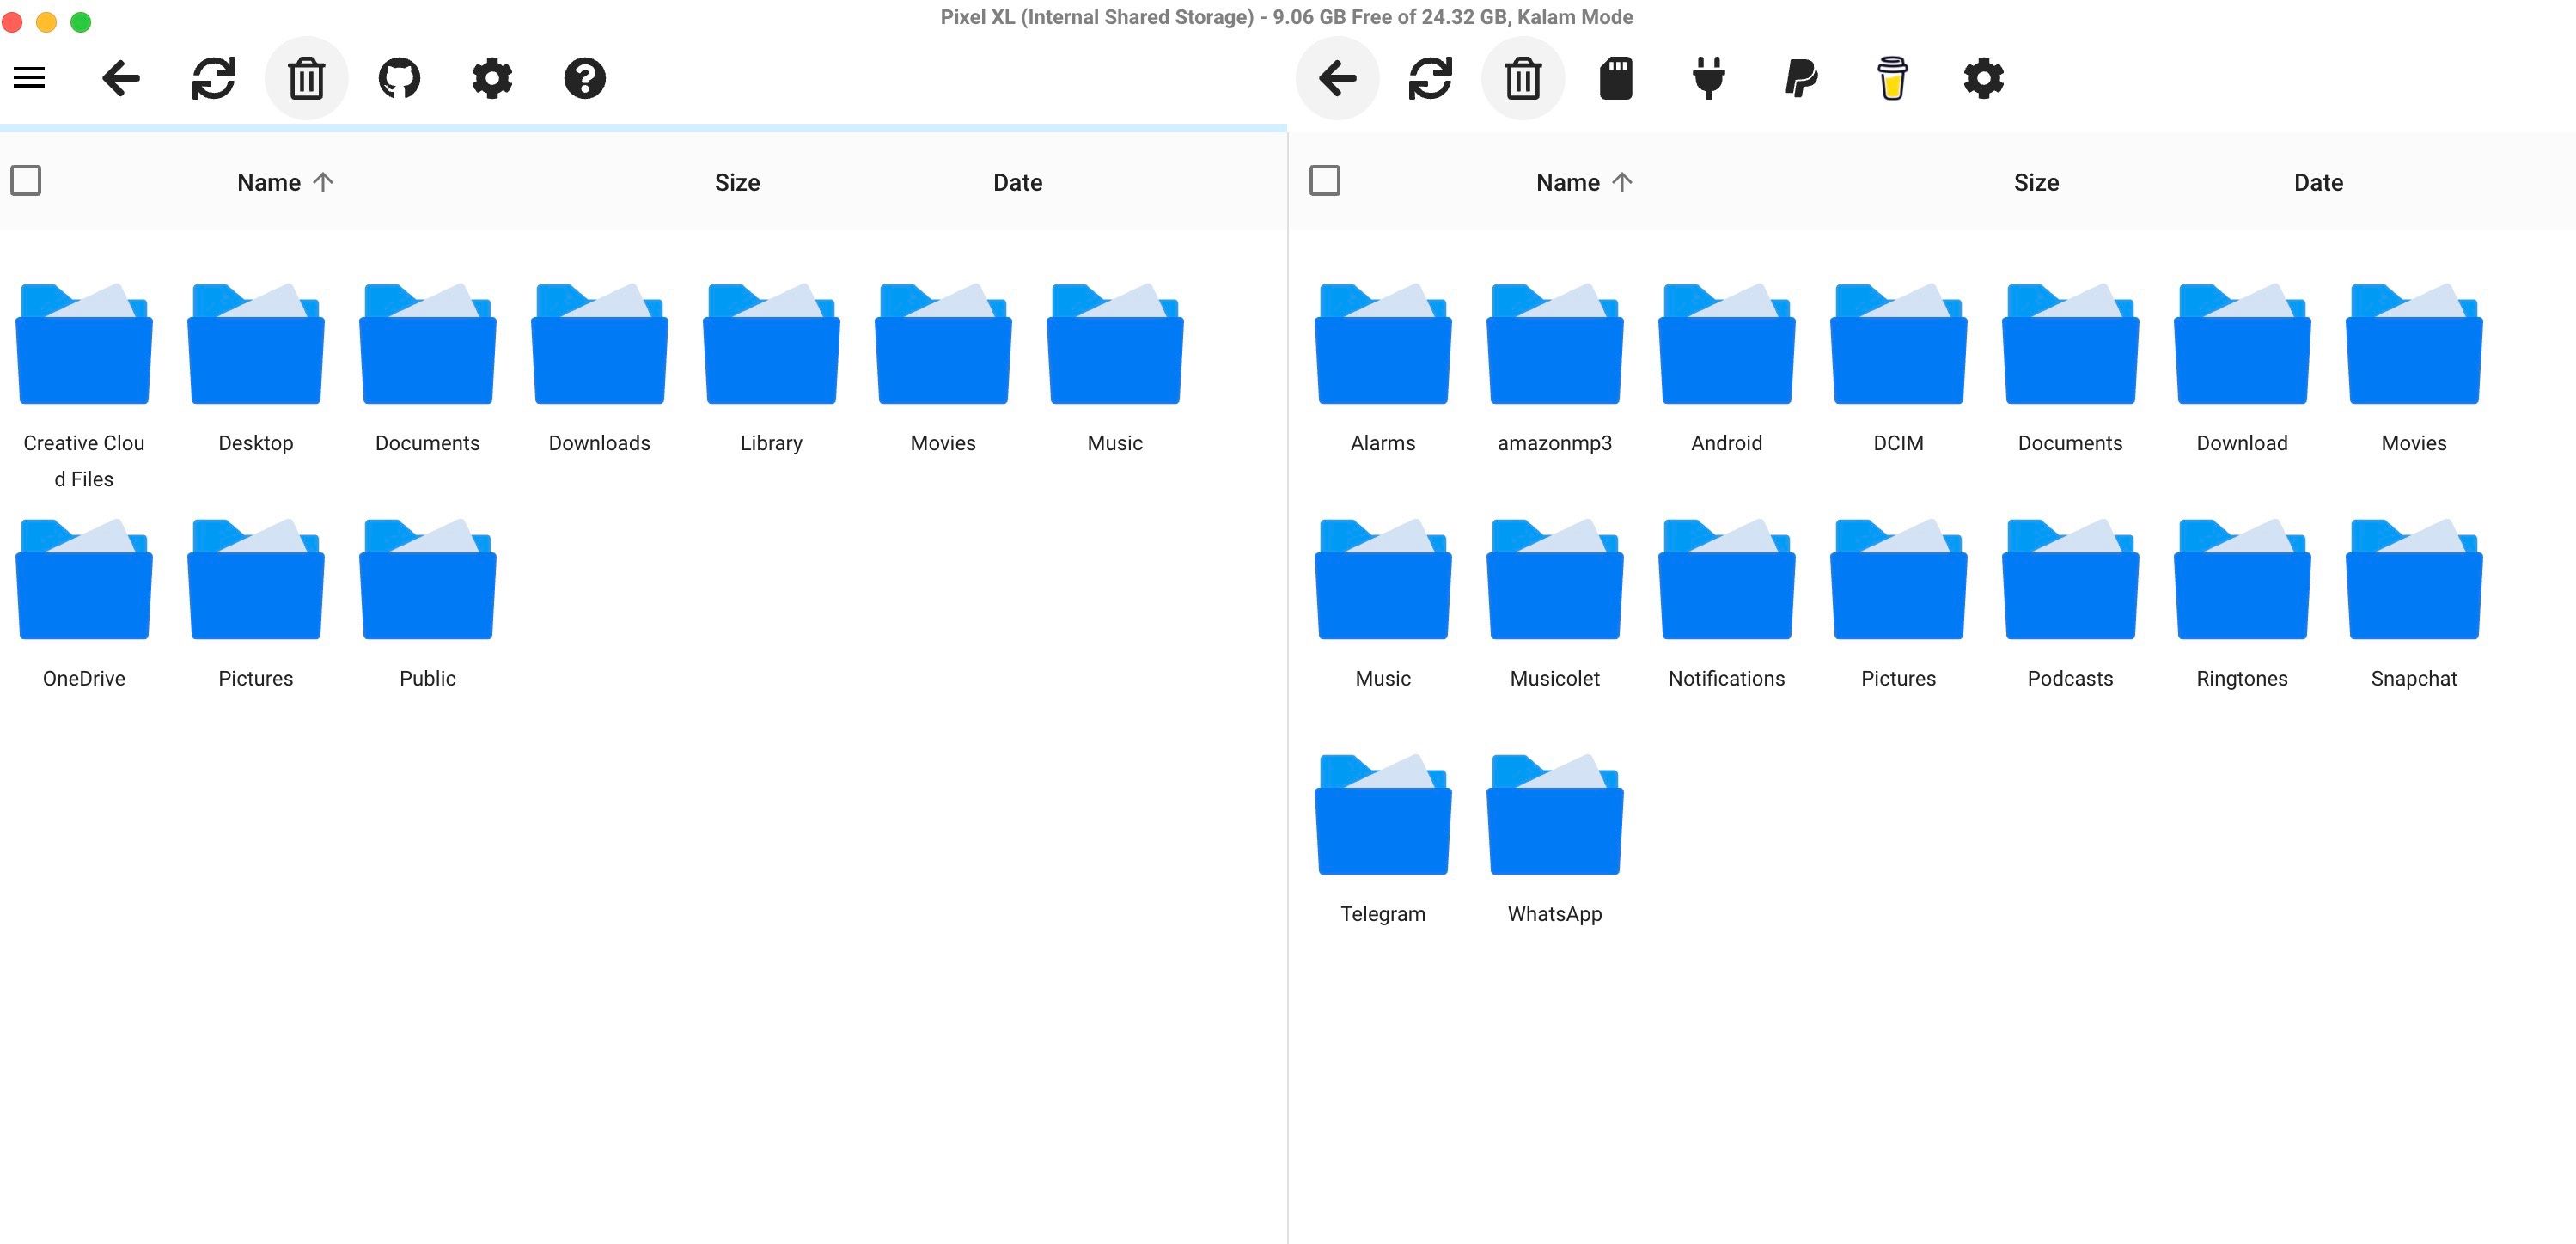This screenshot has width=2576, height=1244.
Task: Toggle Name sort order in local pane
Action: click(284, 182)
